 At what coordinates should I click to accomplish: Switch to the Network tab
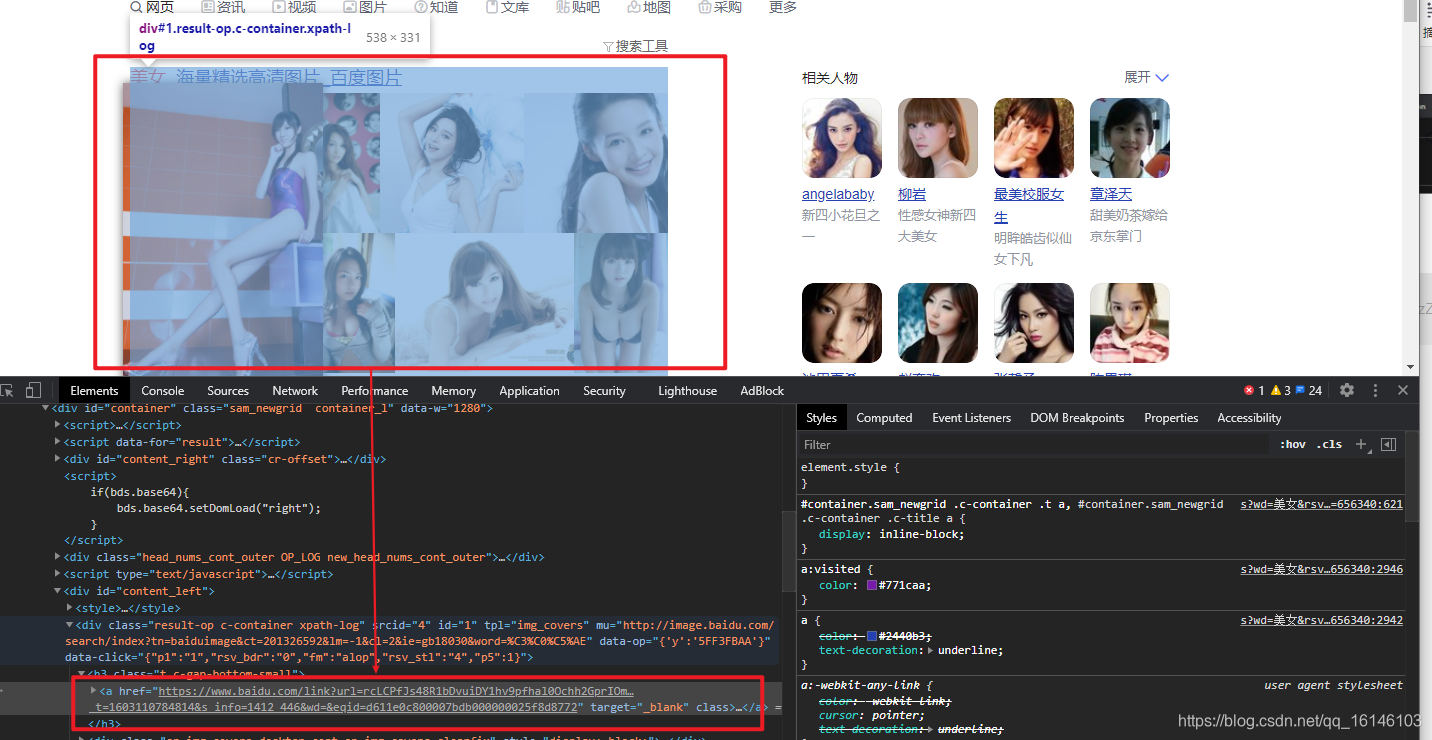[x=295, y=391]
